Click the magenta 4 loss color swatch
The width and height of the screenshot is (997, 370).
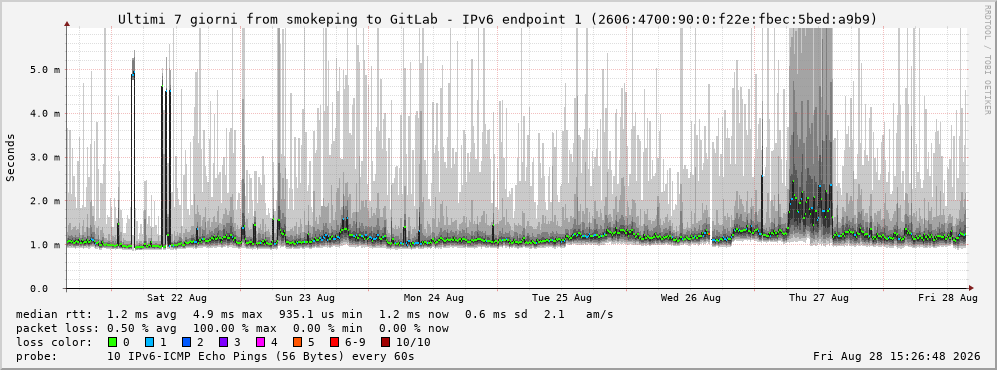[259, 343]
